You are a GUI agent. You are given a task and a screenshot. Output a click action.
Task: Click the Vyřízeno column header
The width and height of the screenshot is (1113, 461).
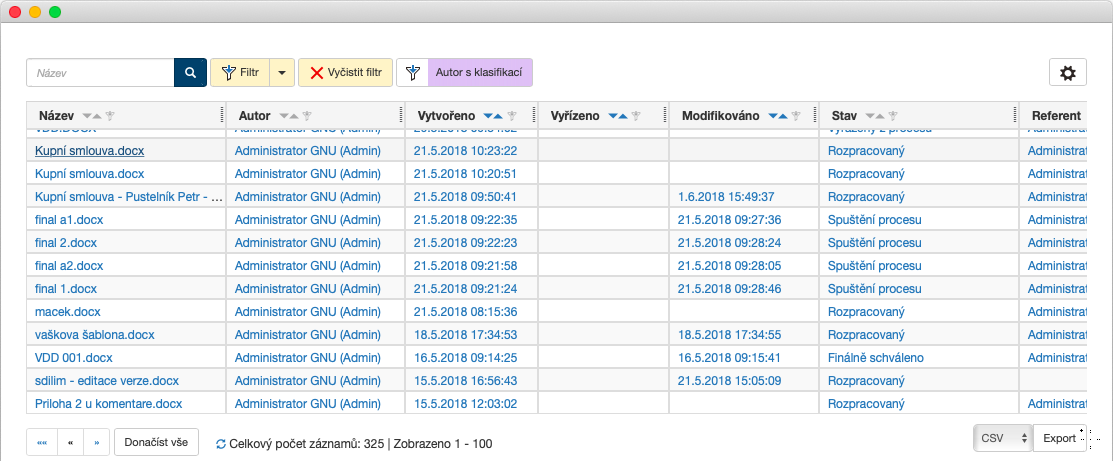point(575,116)
